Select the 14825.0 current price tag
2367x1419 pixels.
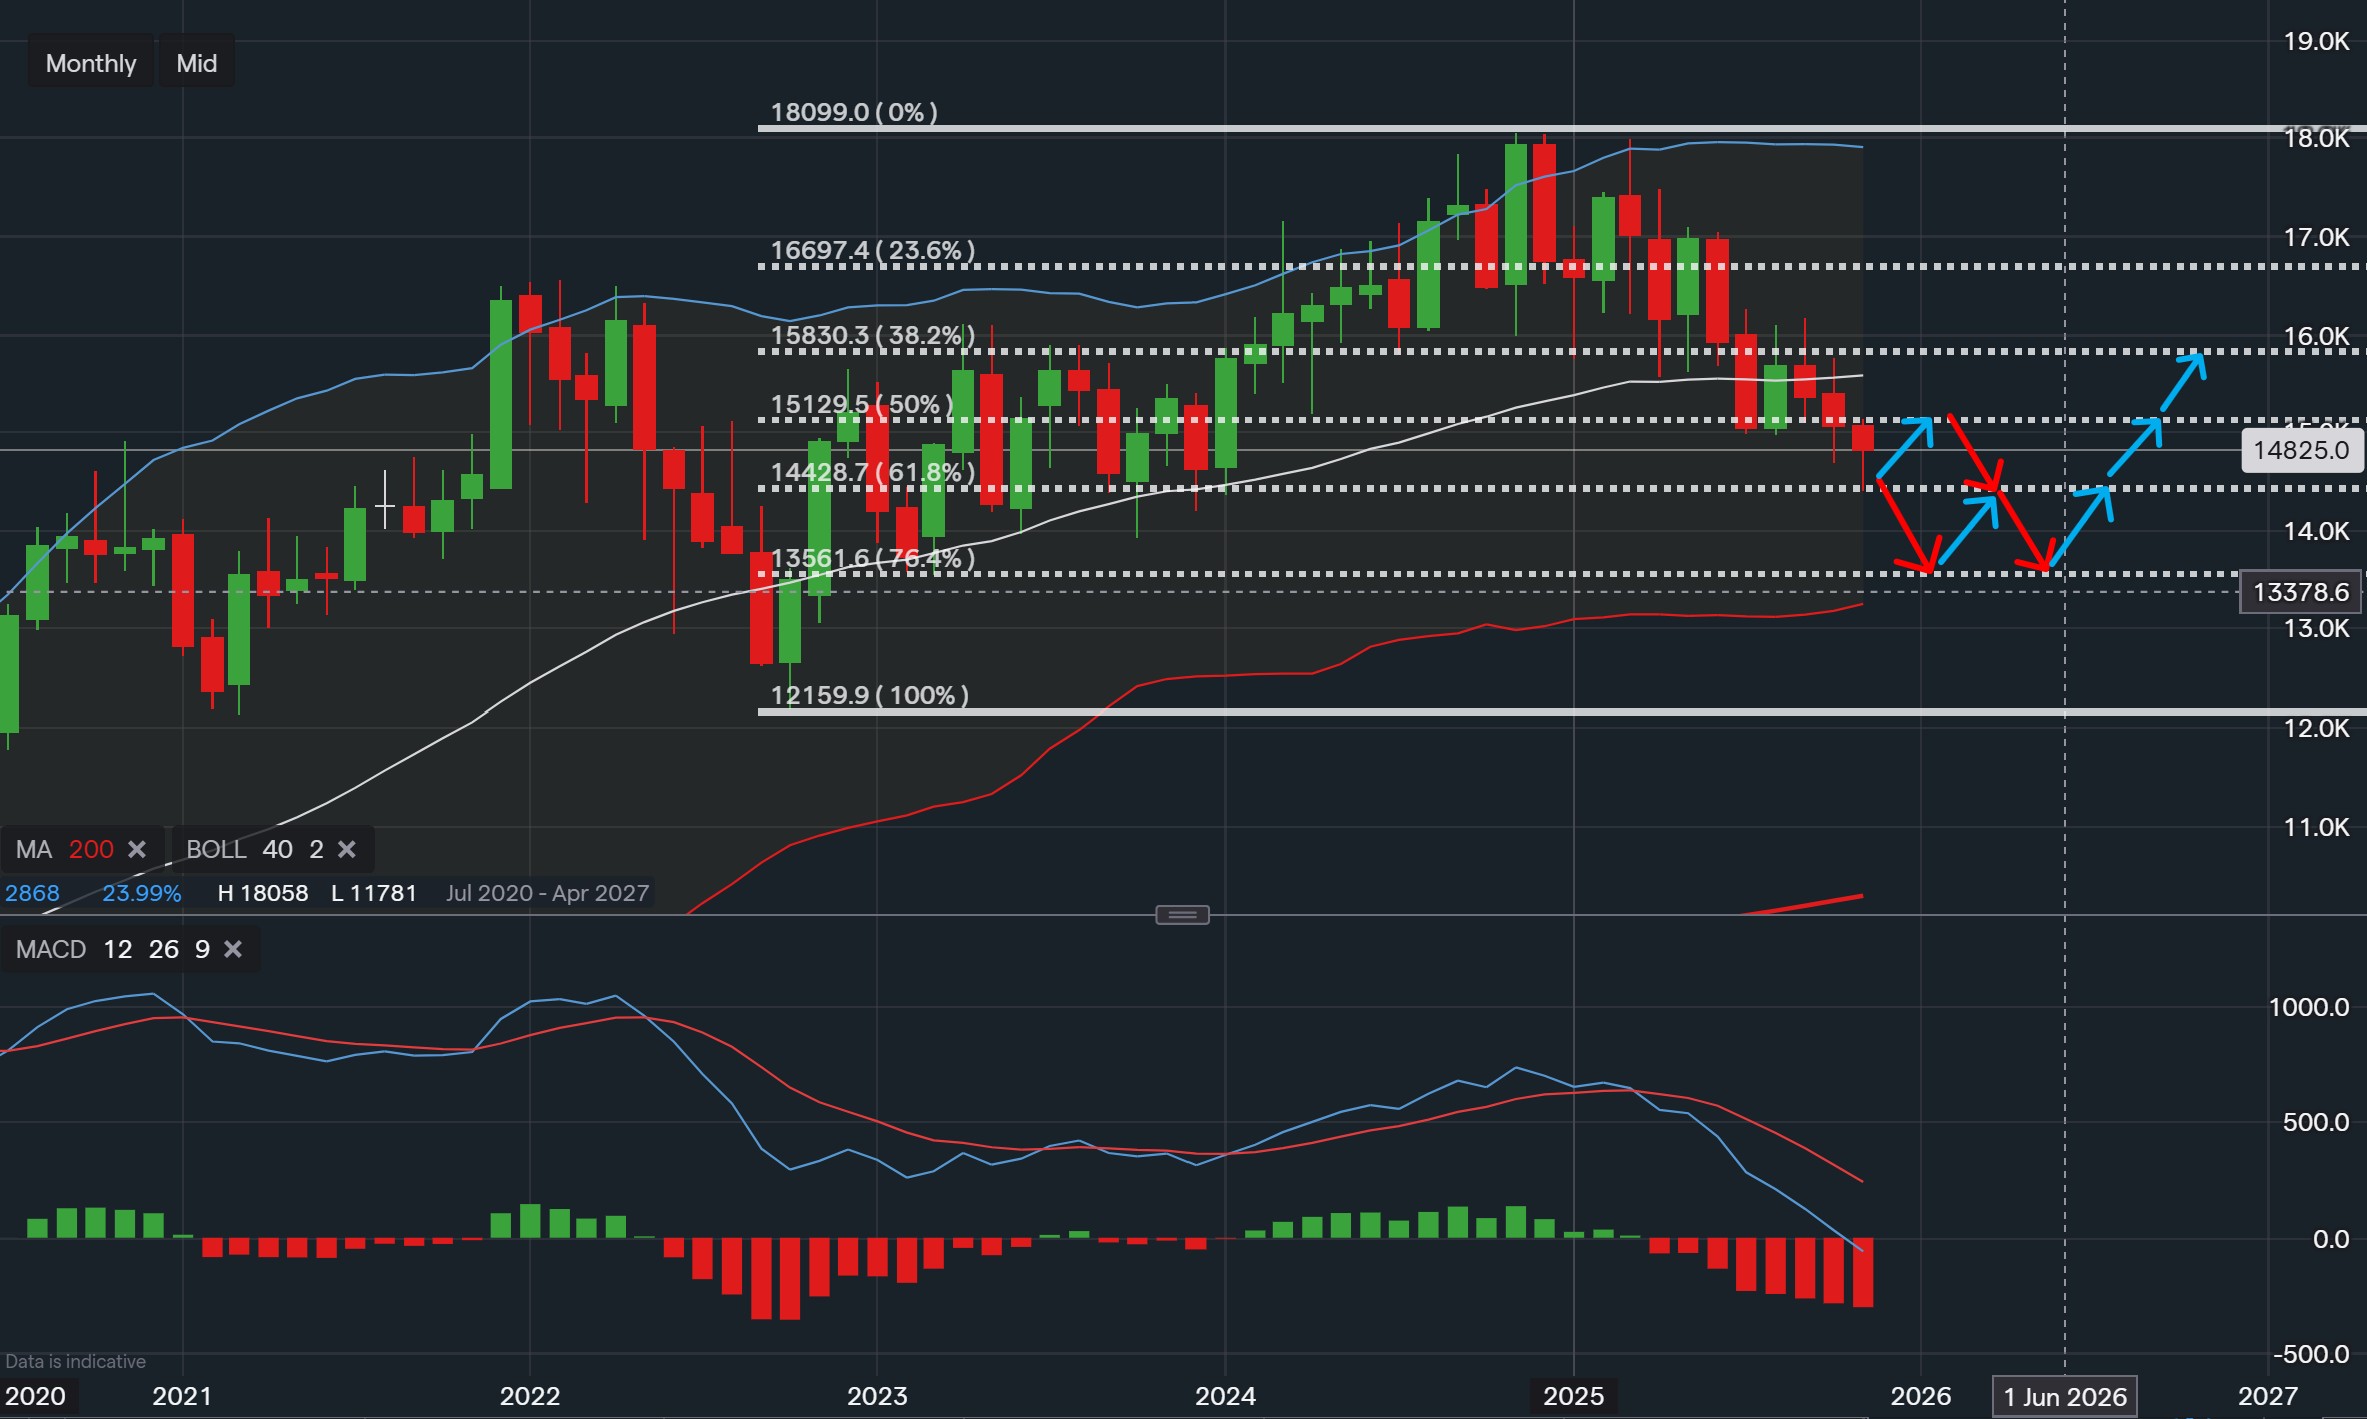pyautogui.click(x=2301, y=450)
